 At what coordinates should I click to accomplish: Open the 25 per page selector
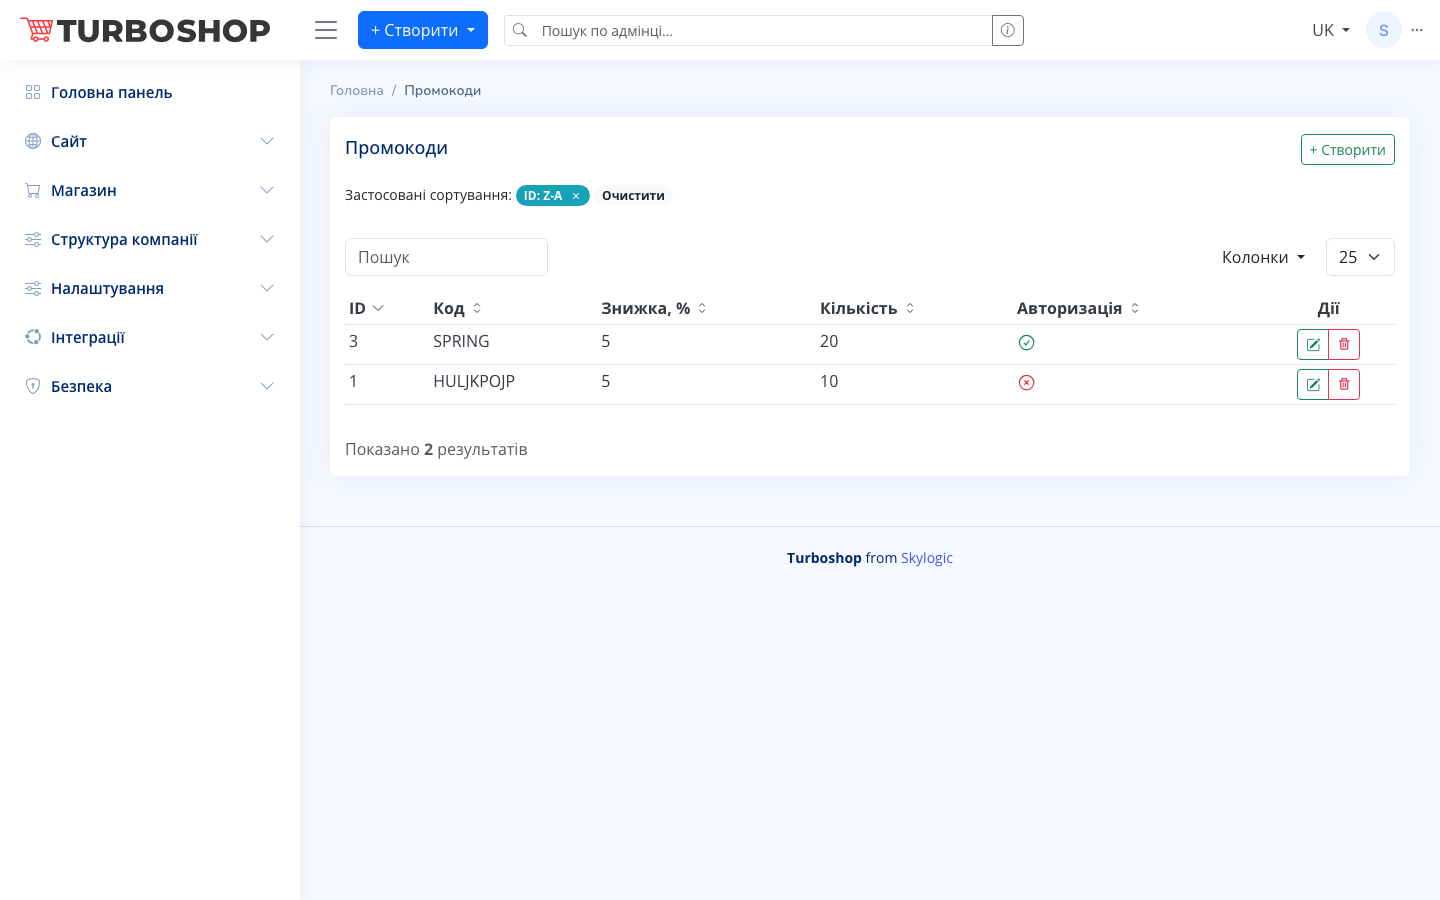pos(1360,257)
